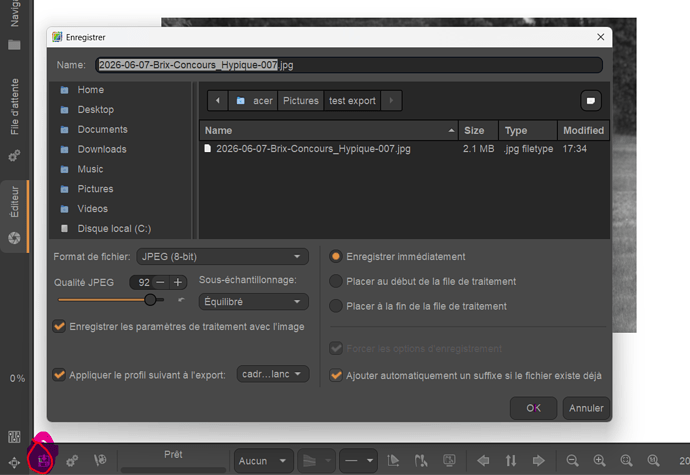Select the test export path button
The width and height of the screenshot is (690, 475).
click(x=352, y=101)
